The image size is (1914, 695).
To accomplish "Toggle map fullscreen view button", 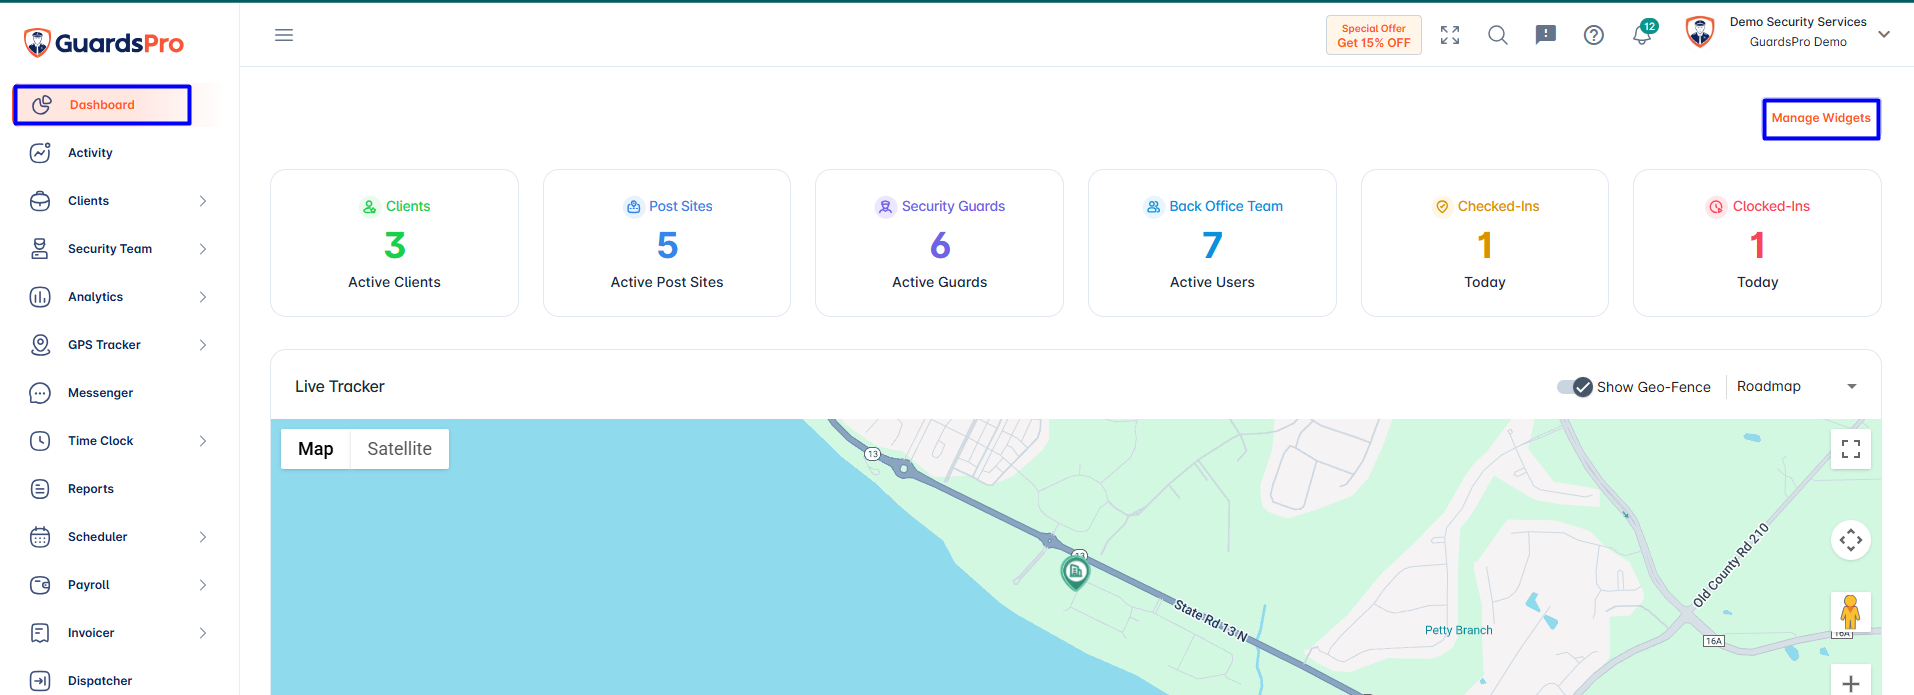I will [x=1851, y=449].
